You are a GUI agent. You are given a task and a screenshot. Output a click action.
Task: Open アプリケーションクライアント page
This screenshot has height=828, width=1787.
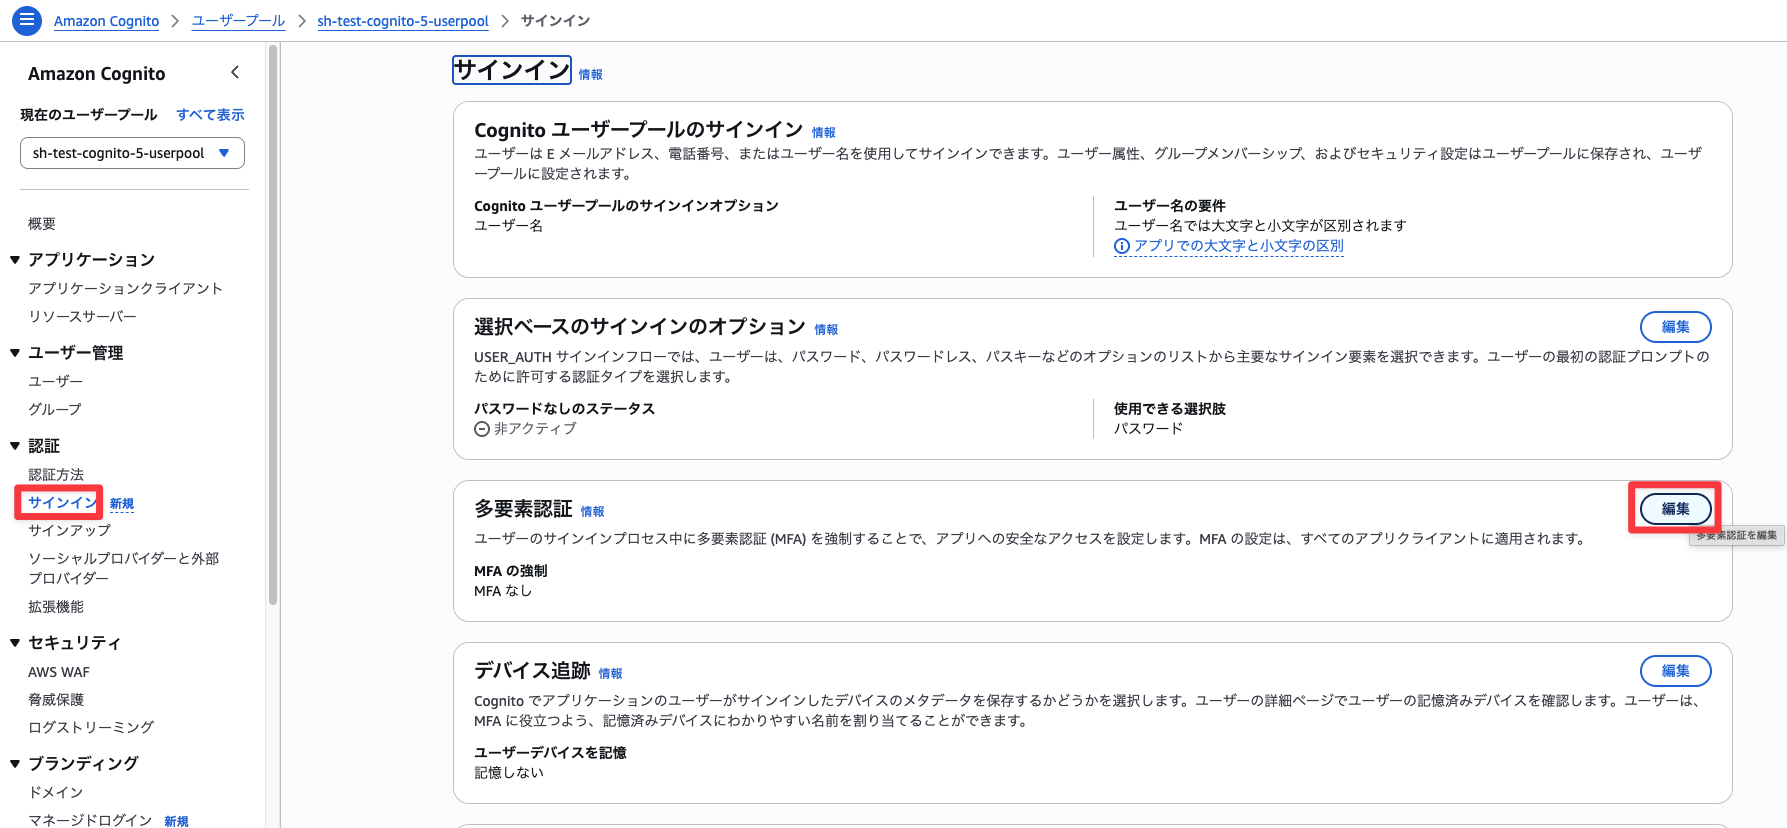tap(125, 289)
